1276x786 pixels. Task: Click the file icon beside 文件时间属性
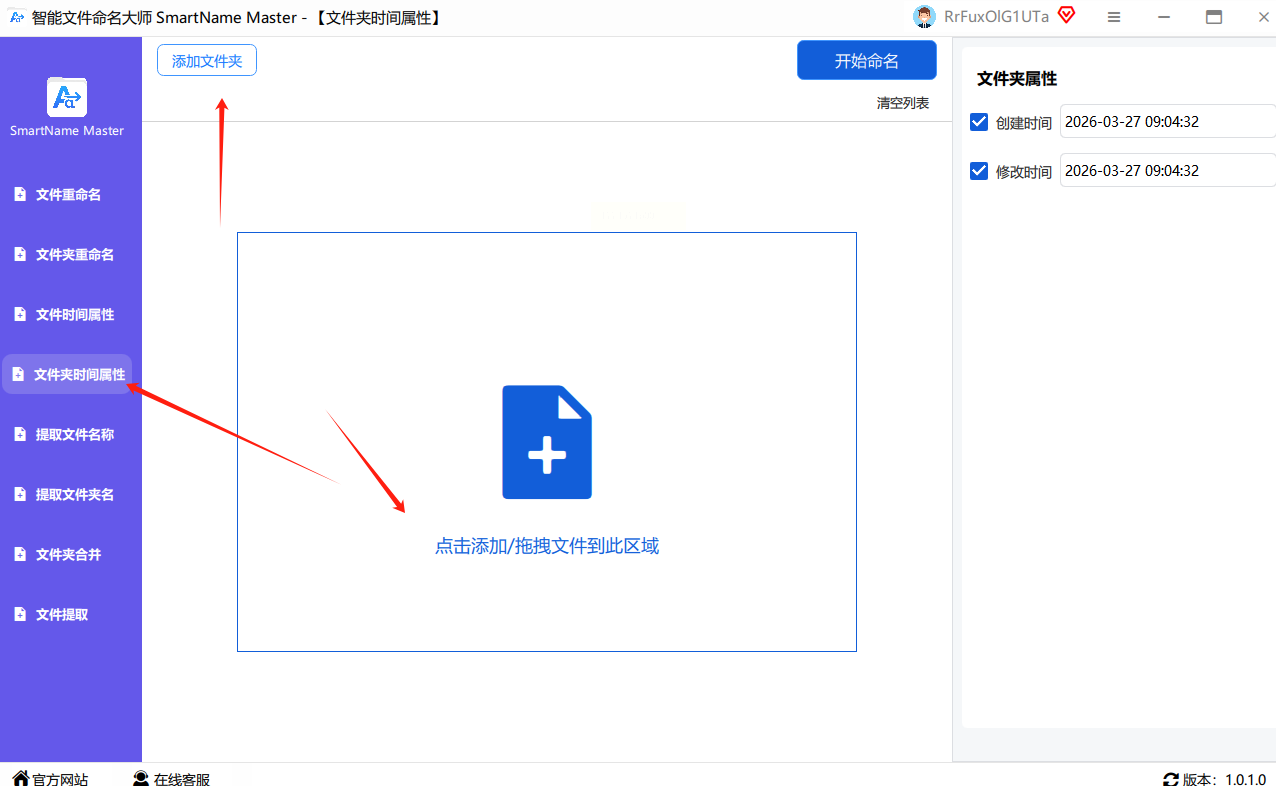pyautogui.click(x=20, y=315)
